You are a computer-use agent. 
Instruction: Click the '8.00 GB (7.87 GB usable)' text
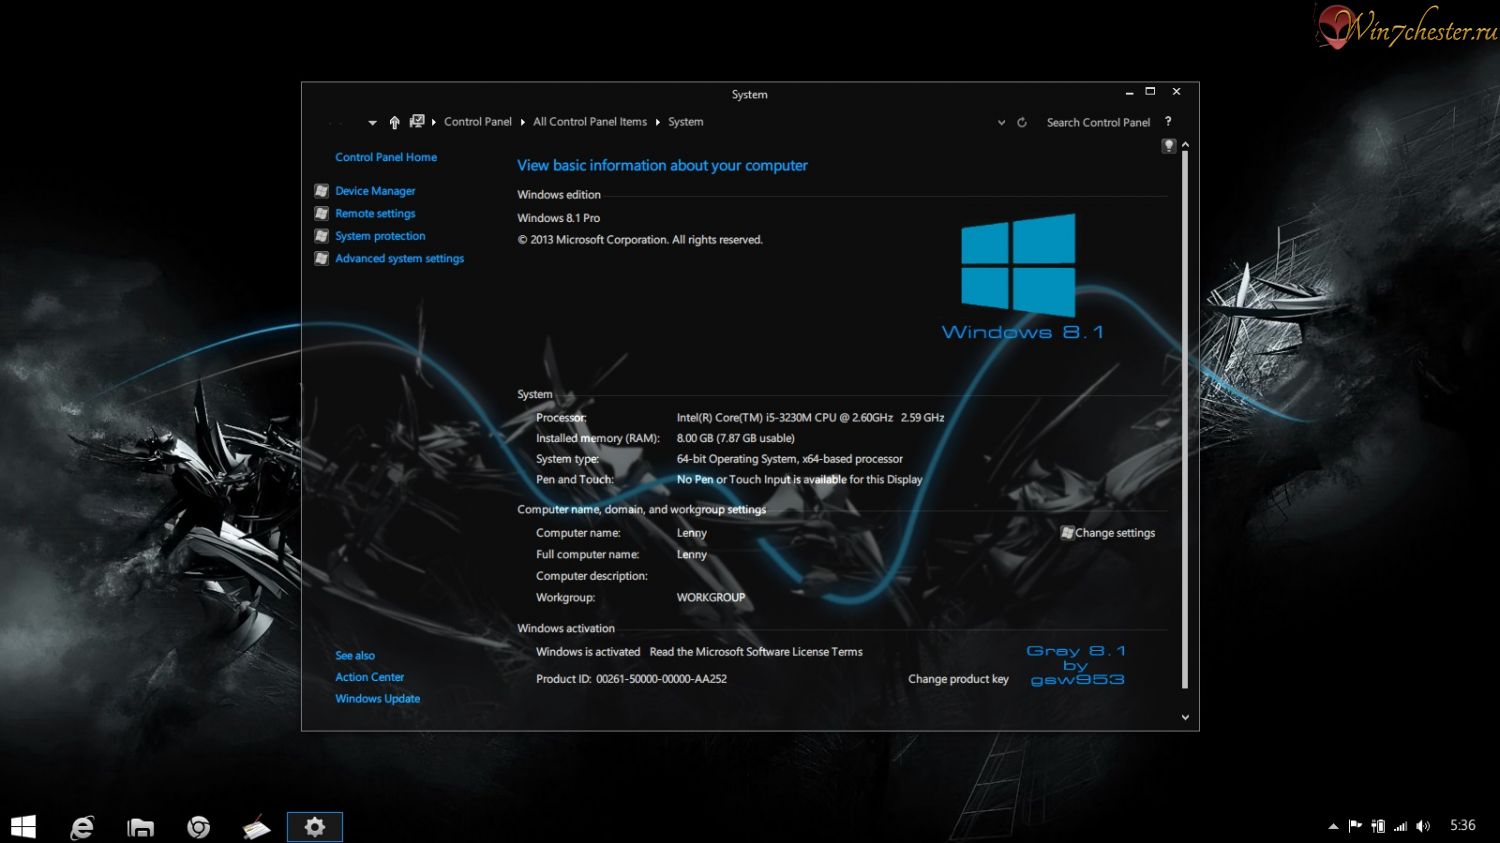click(x=735, y=438)
